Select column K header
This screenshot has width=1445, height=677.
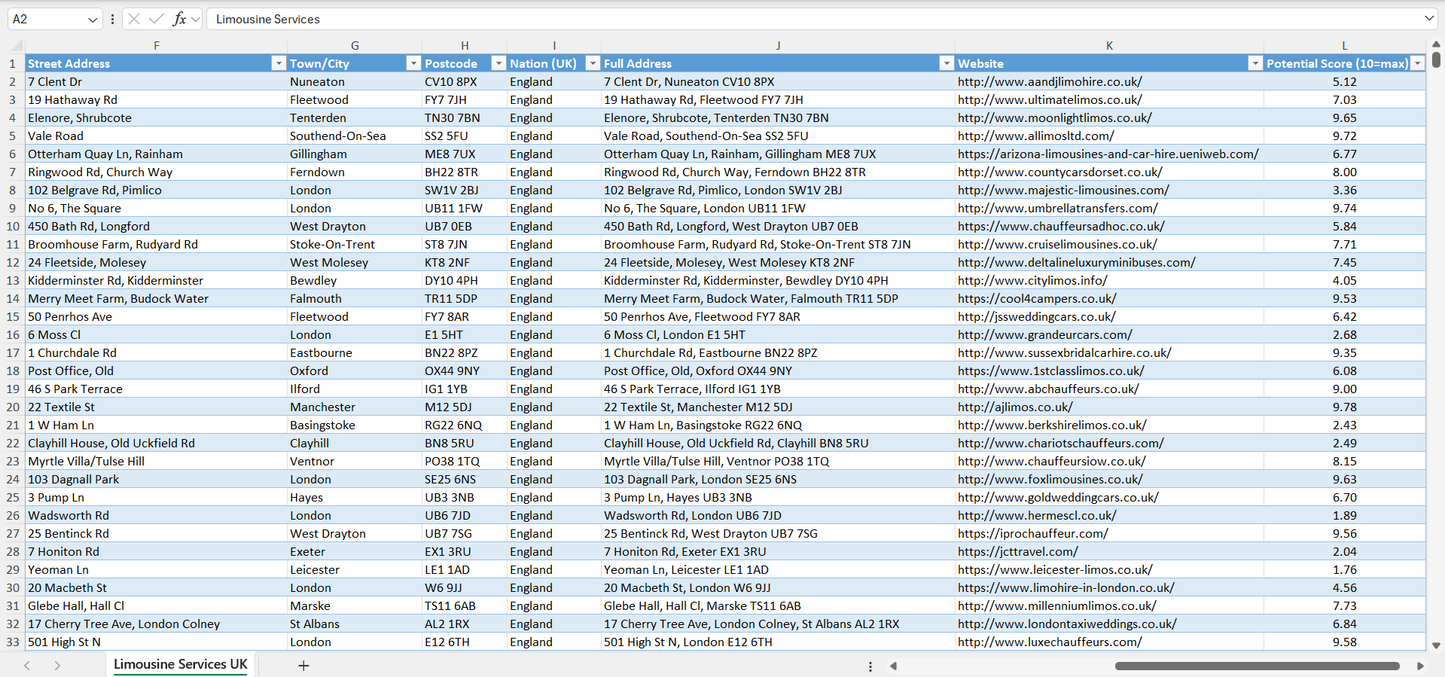tap(1109, 46)
